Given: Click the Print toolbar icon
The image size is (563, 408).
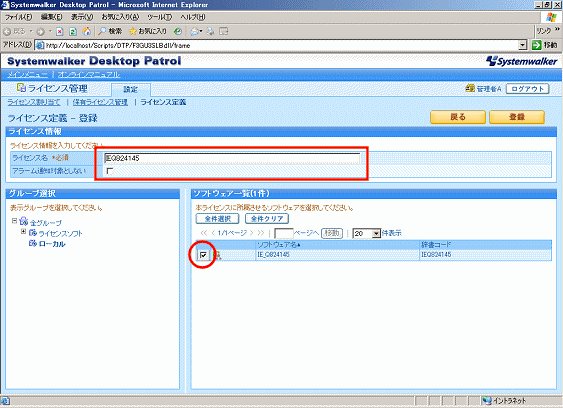Looking at the screenshot, I should click(x=210, y=31).
